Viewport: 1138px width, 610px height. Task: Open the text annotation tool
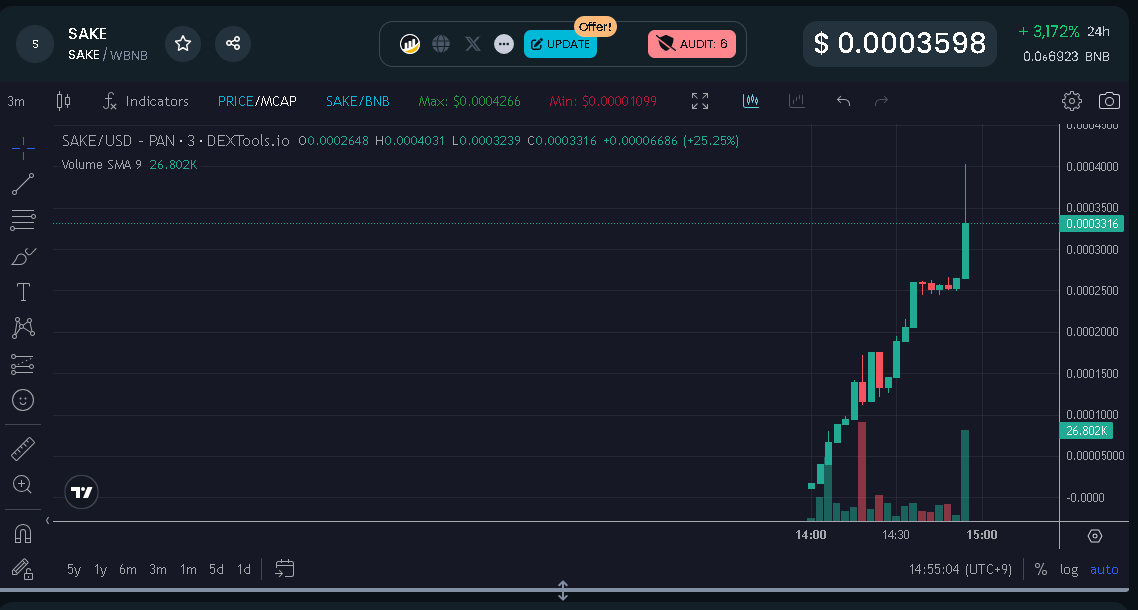tap(22, 292)
